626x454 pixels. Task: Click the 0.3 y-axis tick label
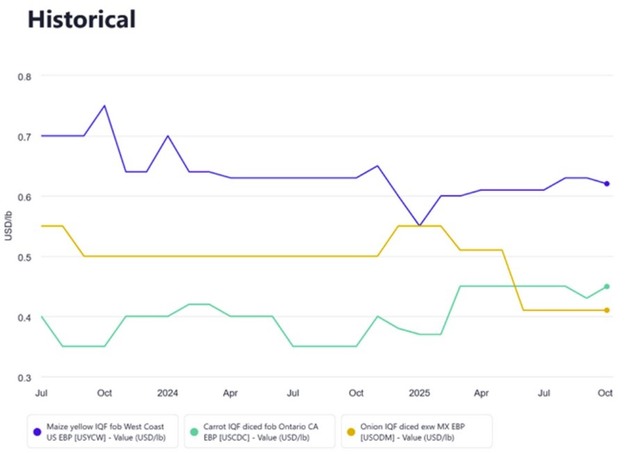pos(24,378)
